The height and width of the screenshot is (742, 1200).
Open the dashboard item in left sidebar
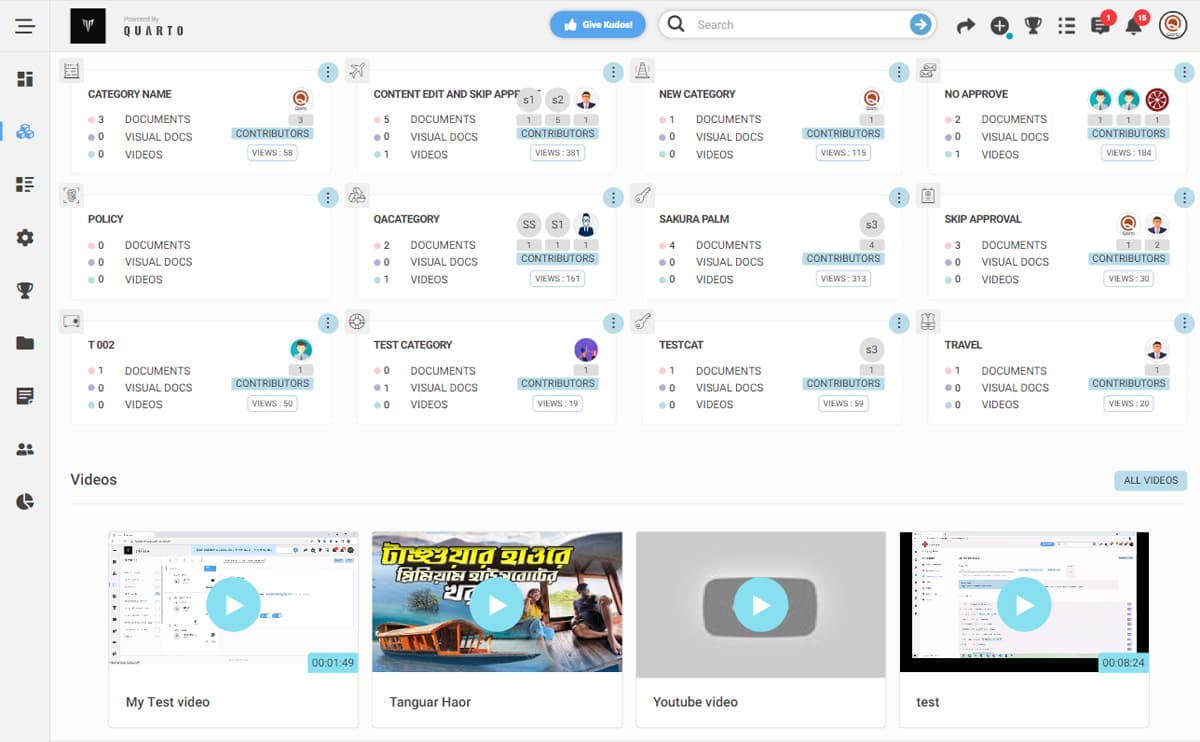25,79
